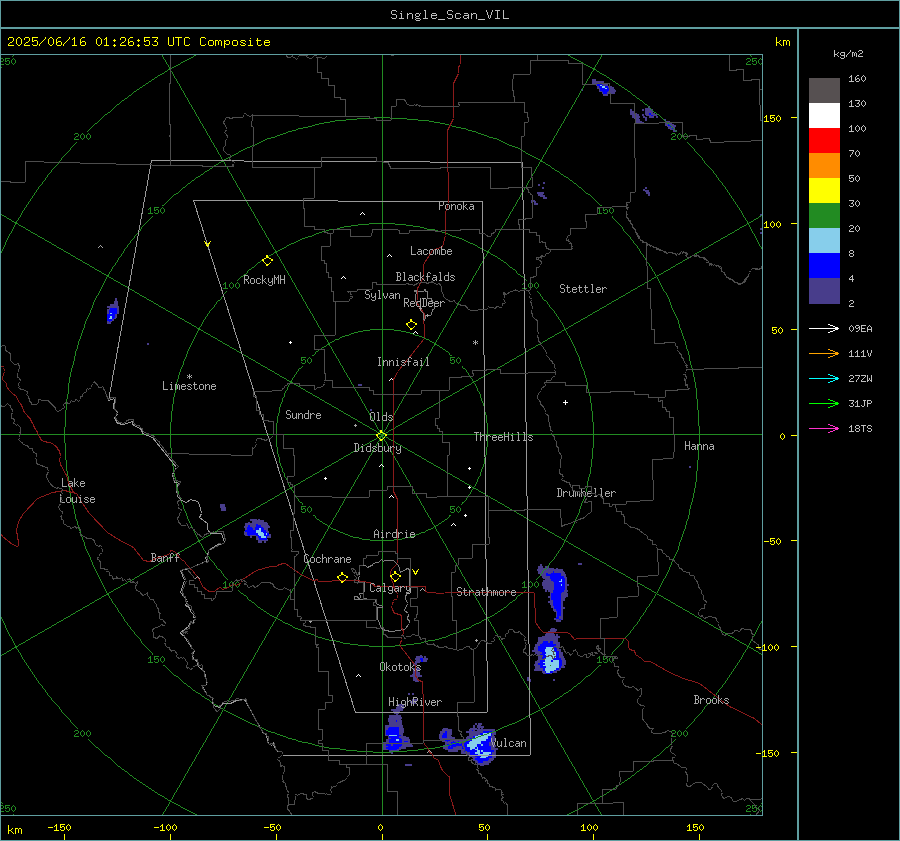Click the Brooks town label
Screen dimensions: 900x841
[x=711, y=700]
